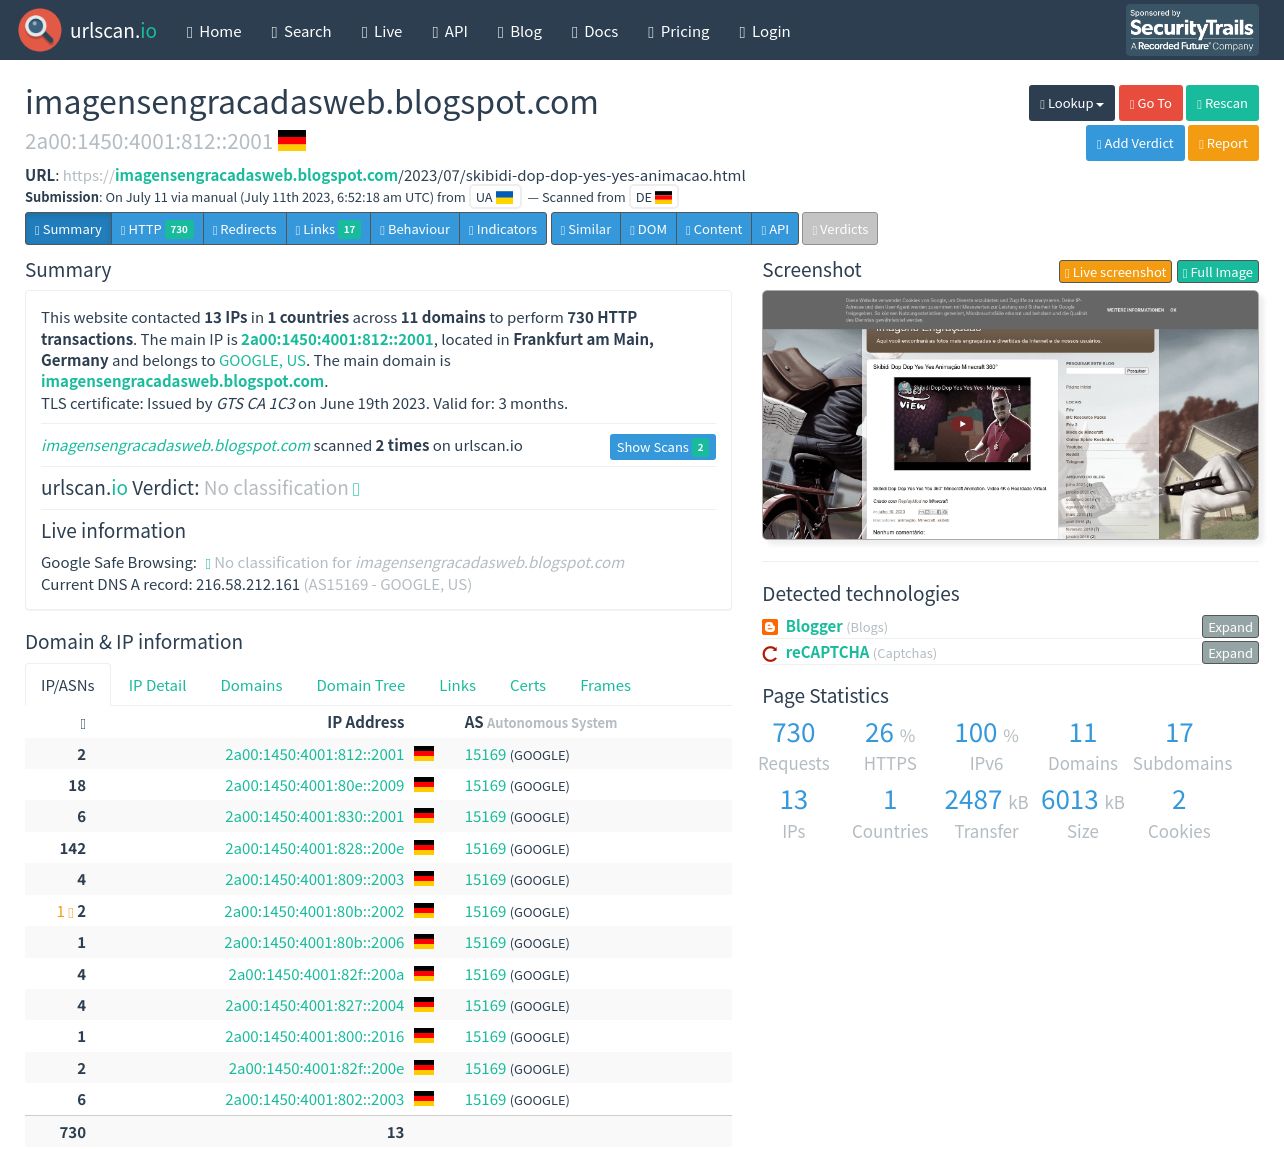
Task: Click the Add Verdict button
Action: click(x=1135, y=143)
